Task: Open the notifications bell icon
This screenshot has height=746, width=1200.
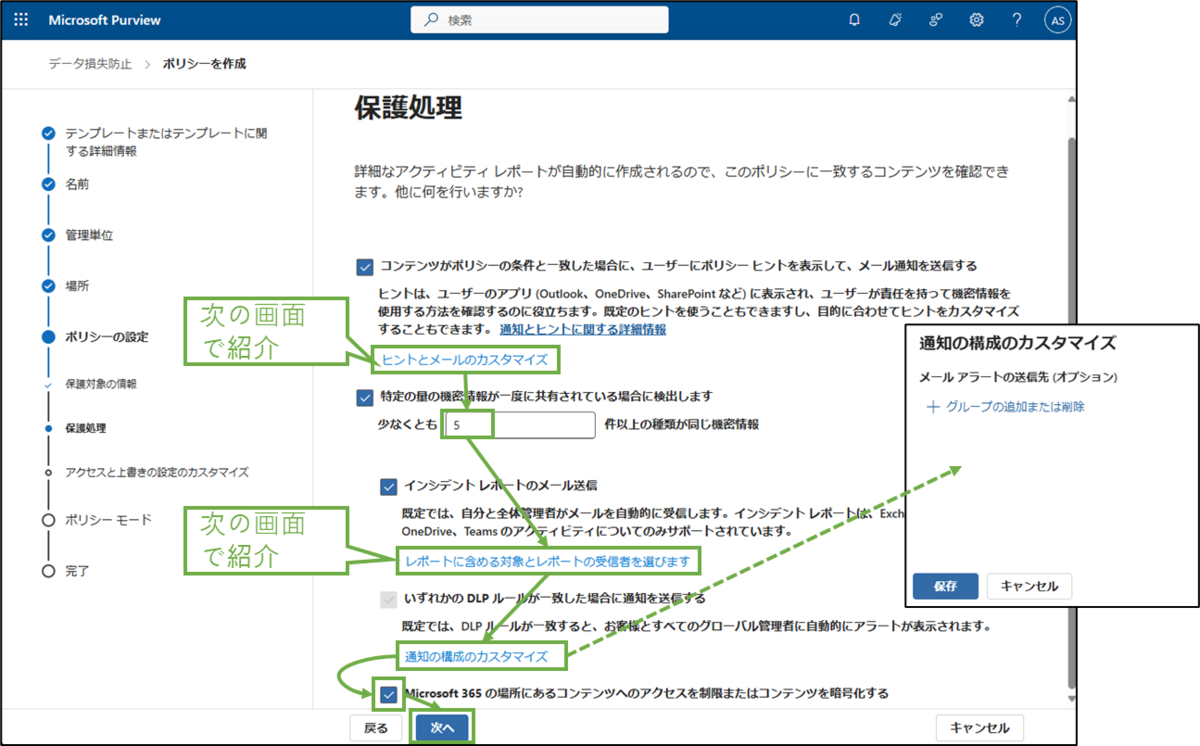Action: 854,20
